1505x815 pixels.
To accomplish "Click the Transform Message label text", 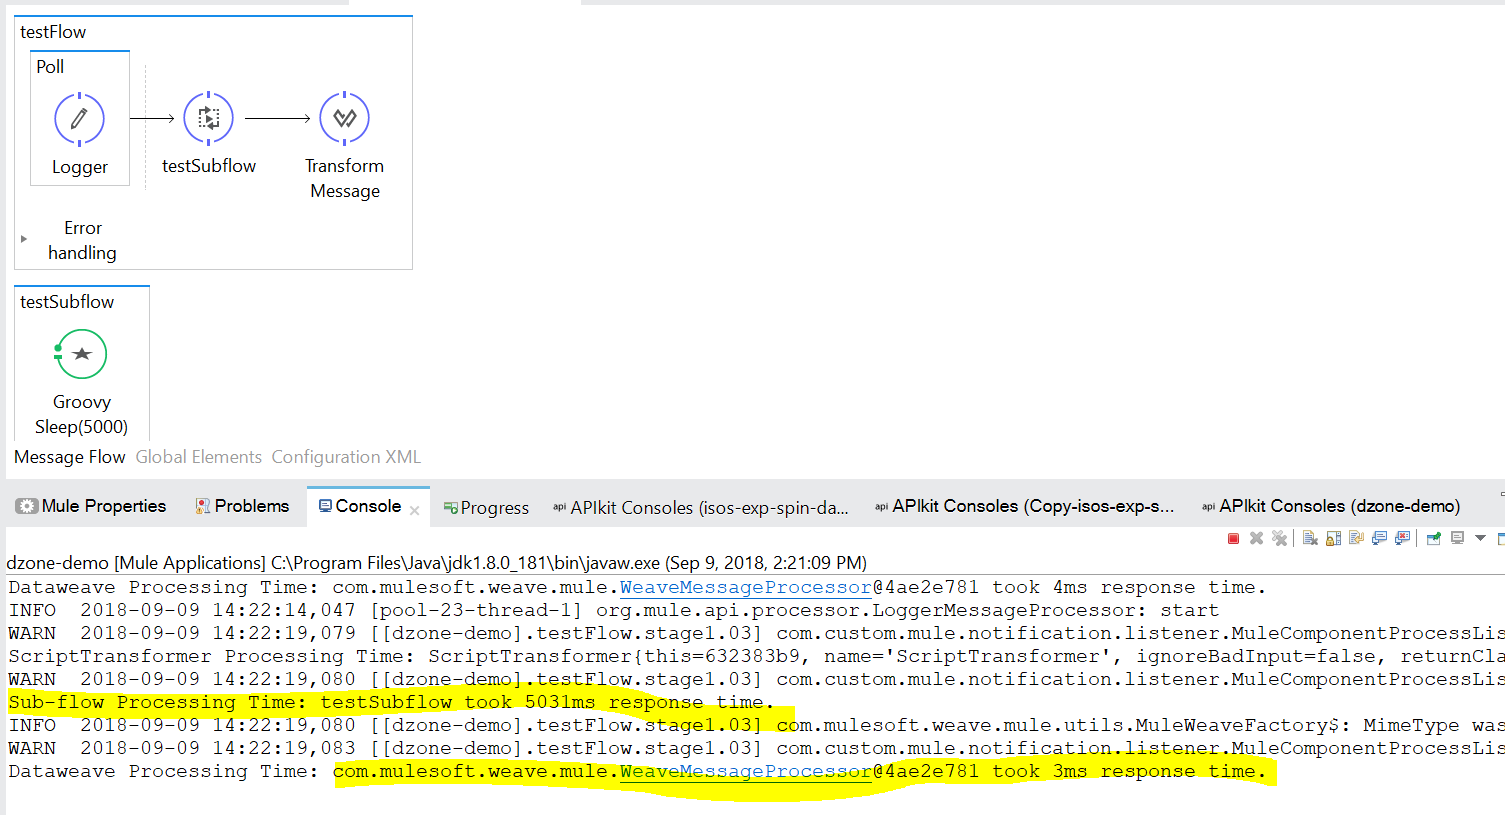I will pyautogui.click(x=345, y=178).
